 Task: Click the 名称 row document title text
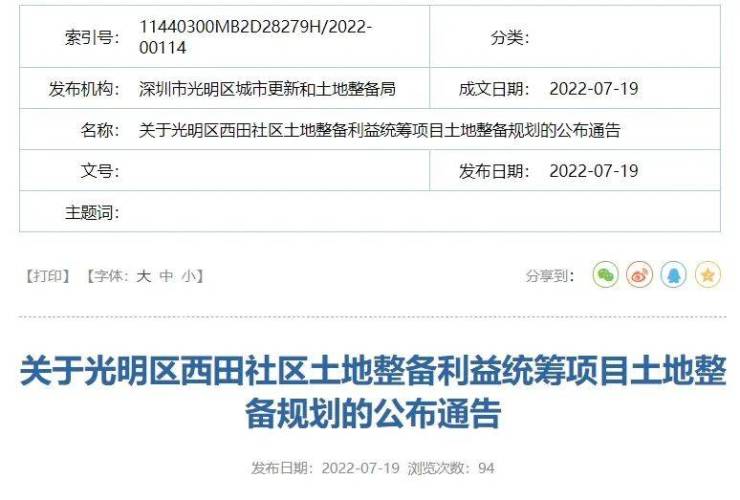[x=379, y=130]
